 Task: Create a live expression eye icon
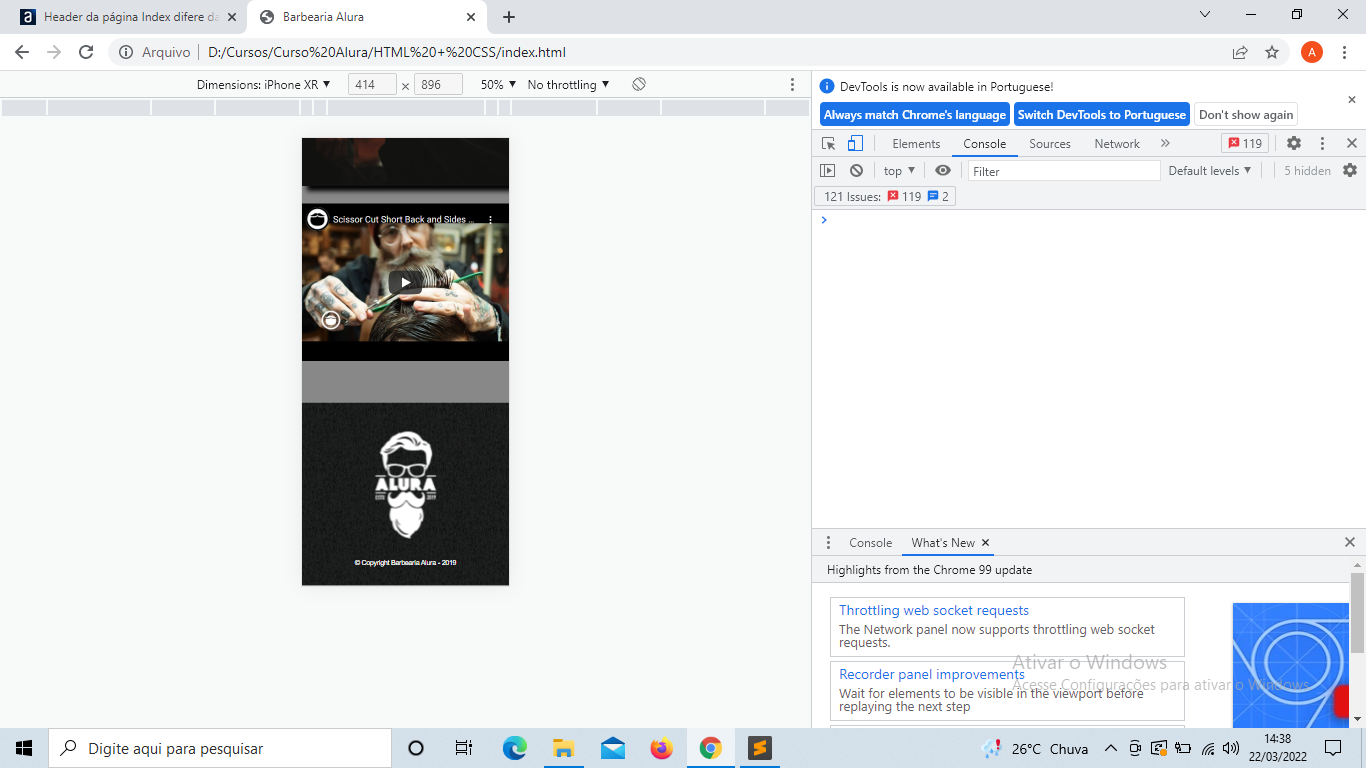coord(943,171)
